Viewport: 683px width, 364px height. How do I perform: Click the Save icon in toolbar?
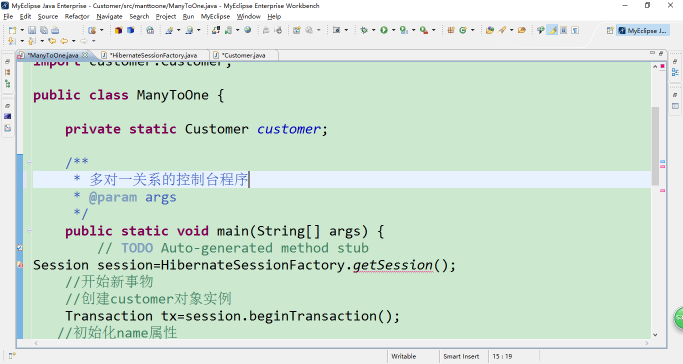[32, 30]
